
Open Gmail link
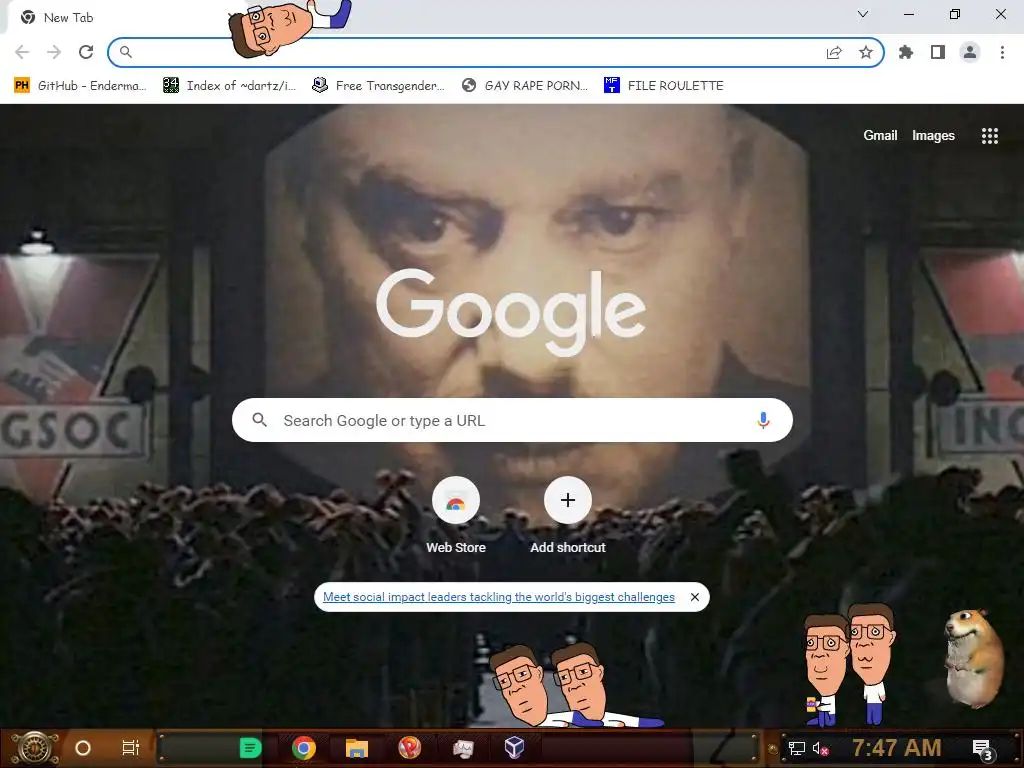[880, 135]
